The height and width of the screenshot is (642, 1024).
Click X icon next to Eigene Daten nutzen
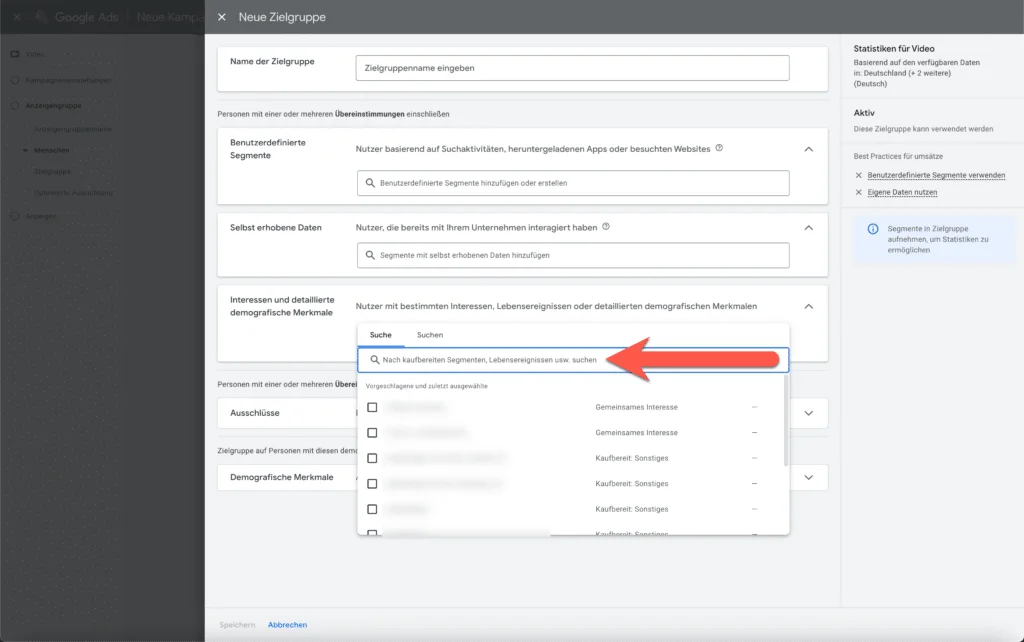(859, 192)
